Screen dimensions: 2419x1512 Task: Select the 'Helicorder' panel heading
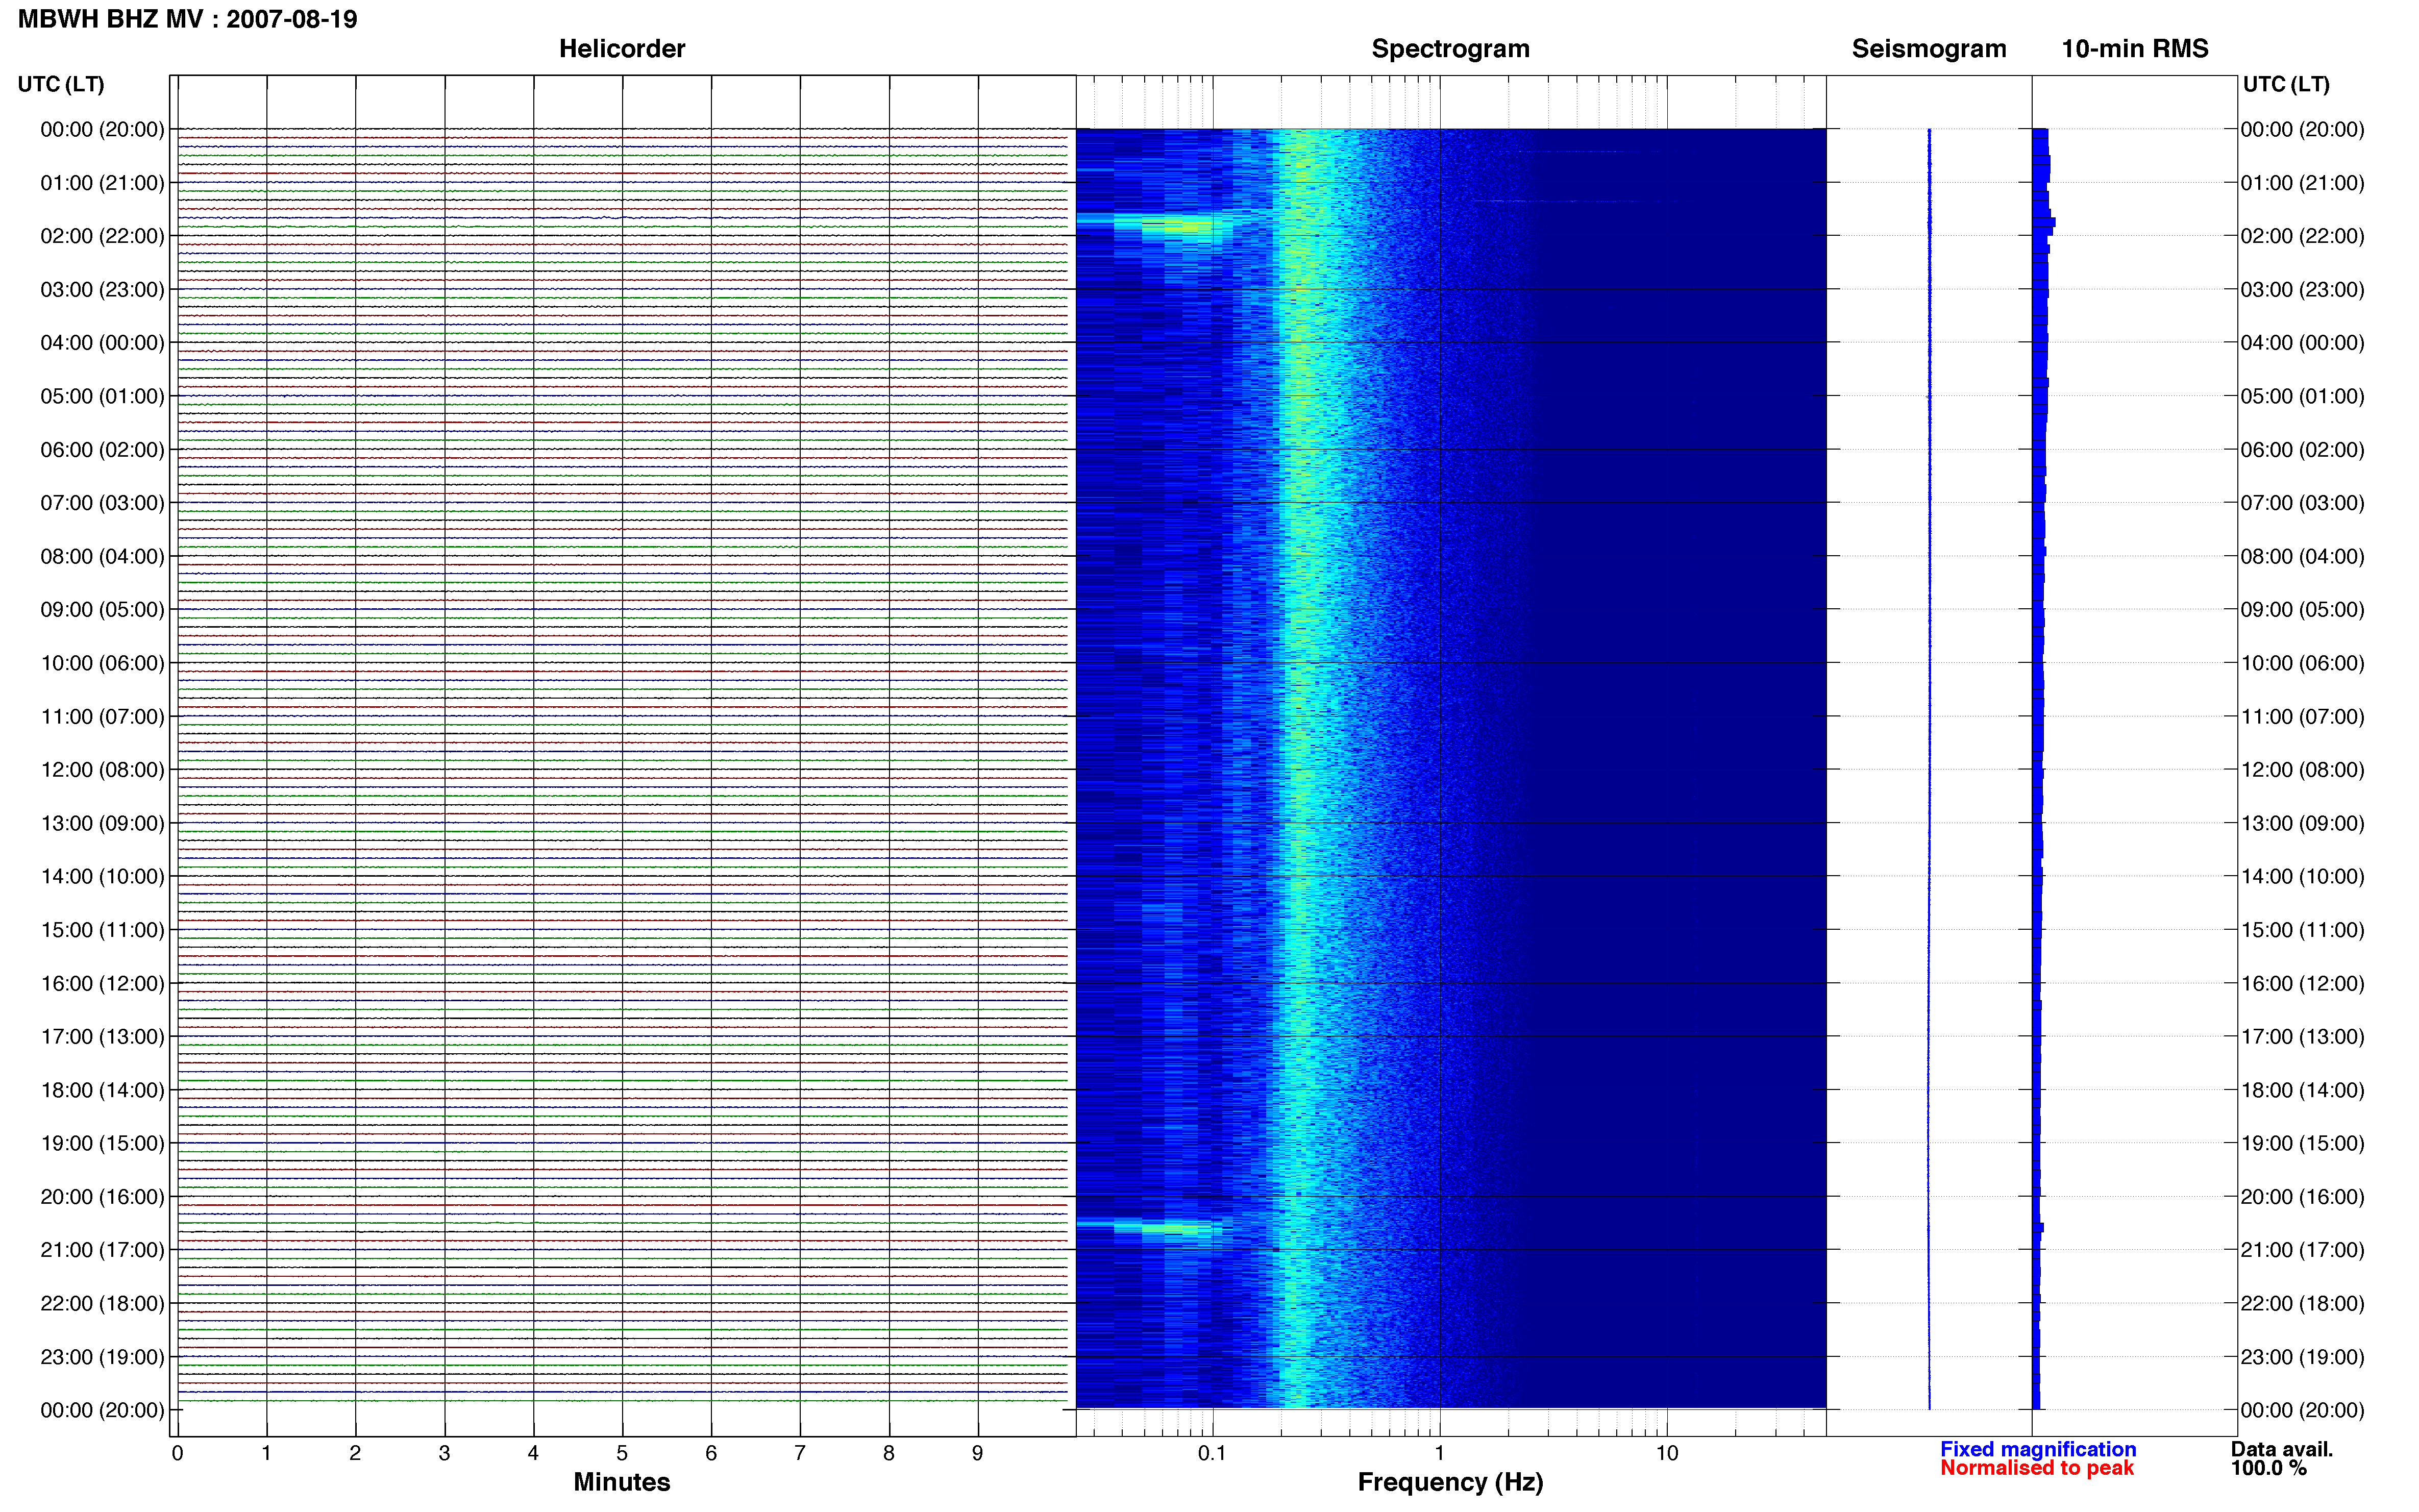(622, 49)
